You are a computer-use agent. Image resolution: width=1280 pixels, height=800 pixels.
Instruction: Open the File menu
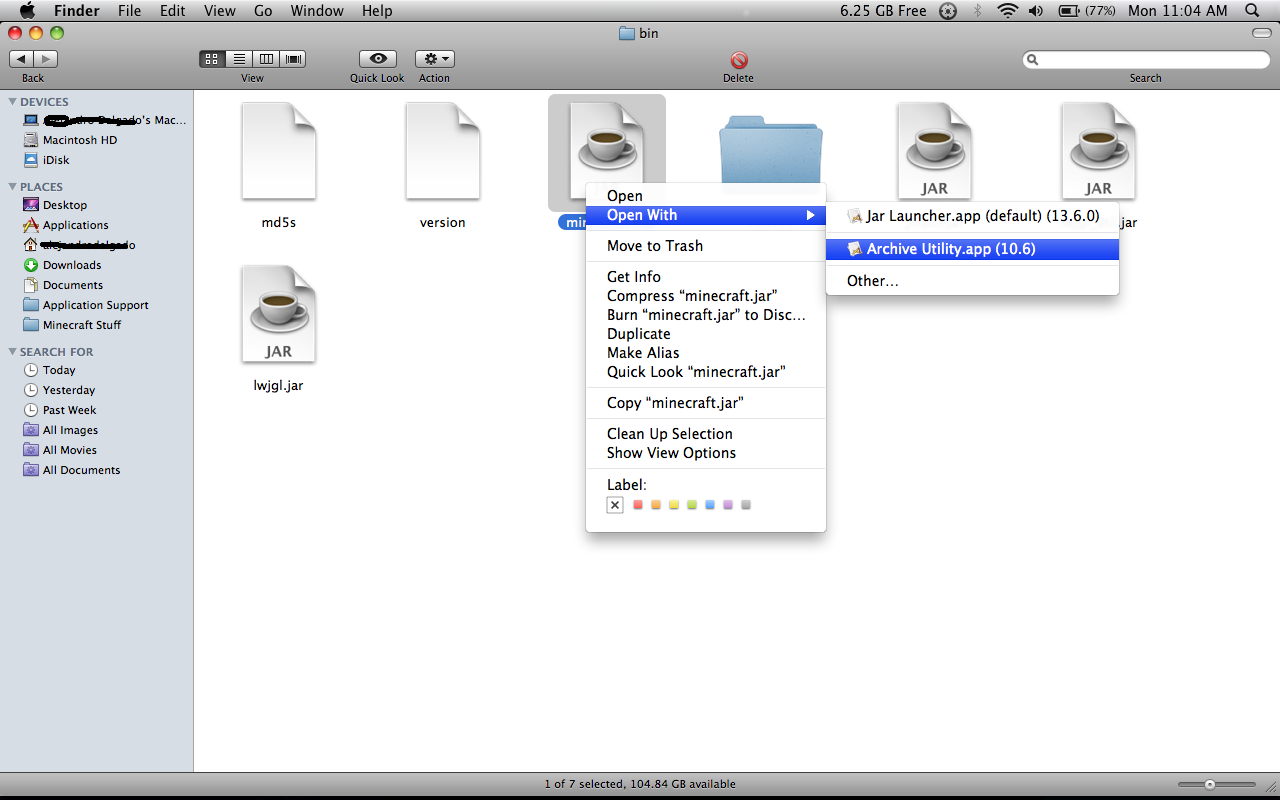point(129,11)
